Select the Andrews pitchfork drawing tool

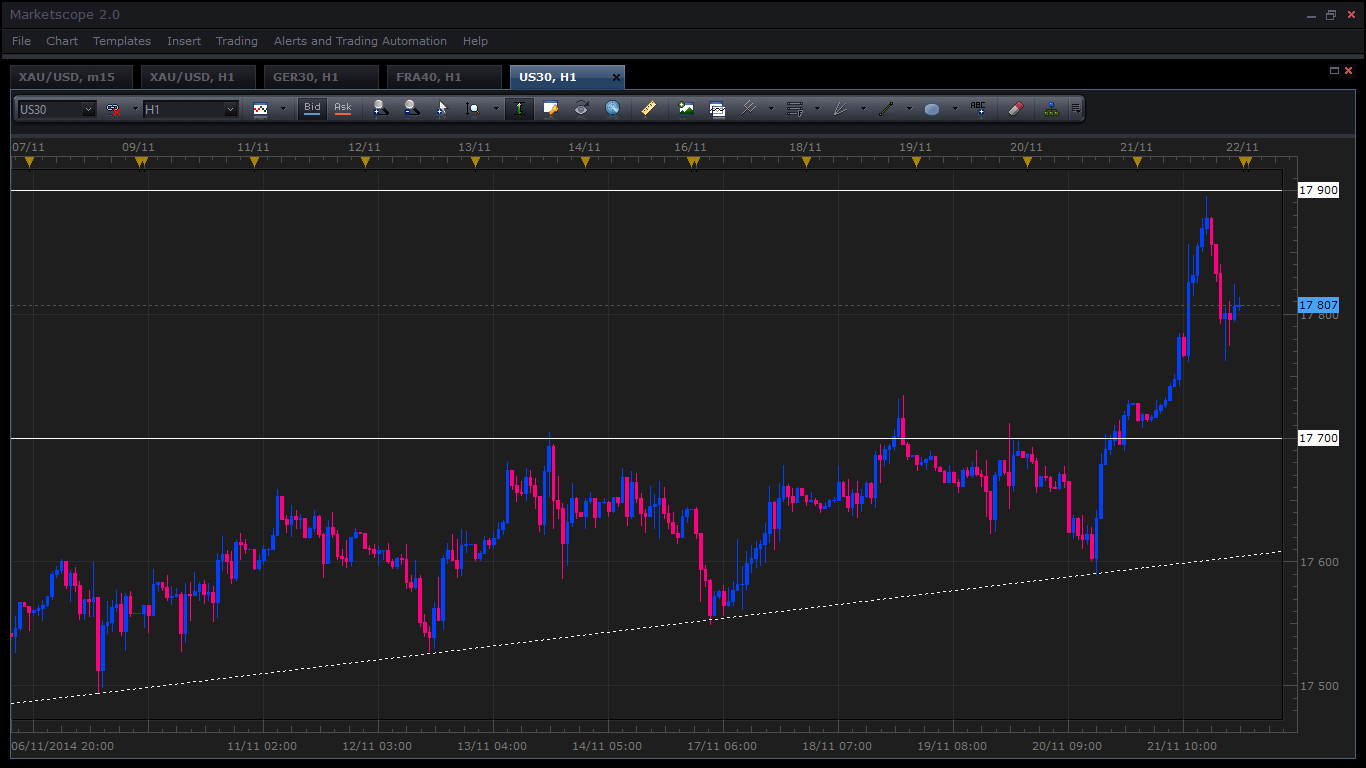pyautogui.click(x=749, y=109)
